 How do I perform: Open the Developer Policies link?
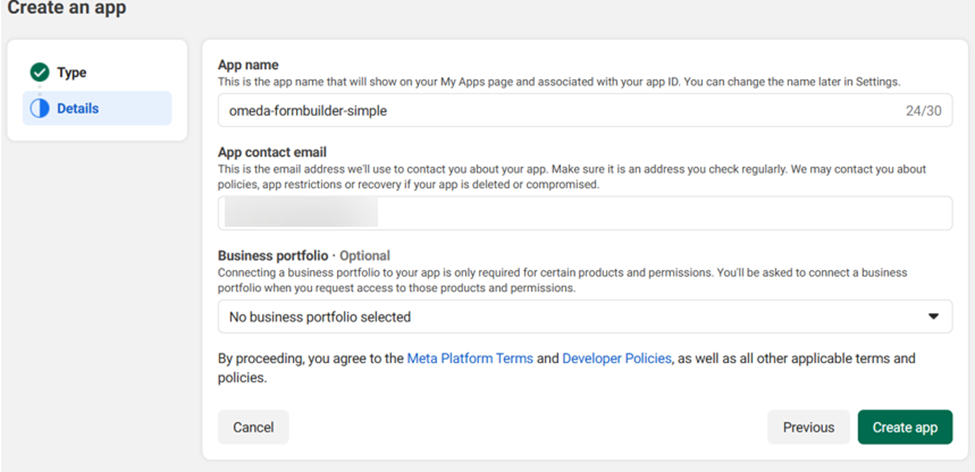point(616,358)
